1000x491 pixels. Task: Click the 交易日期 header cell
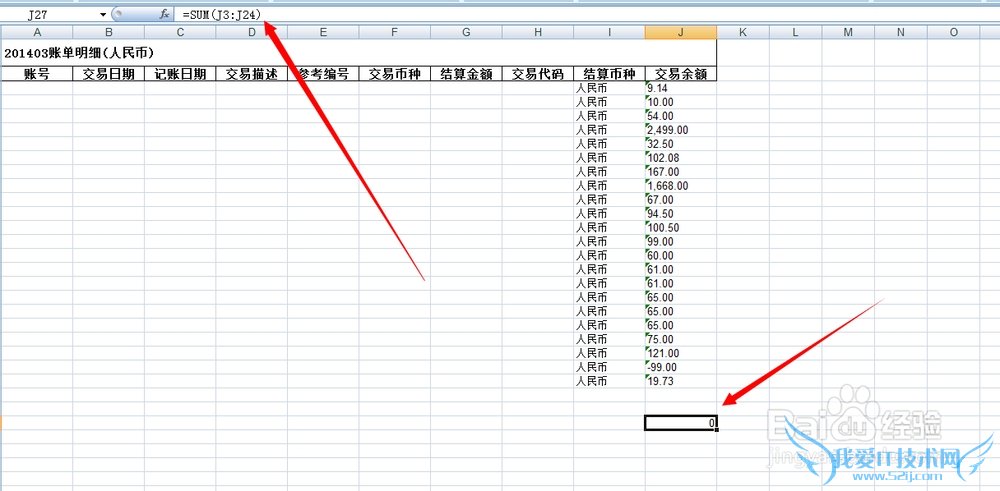108,74
